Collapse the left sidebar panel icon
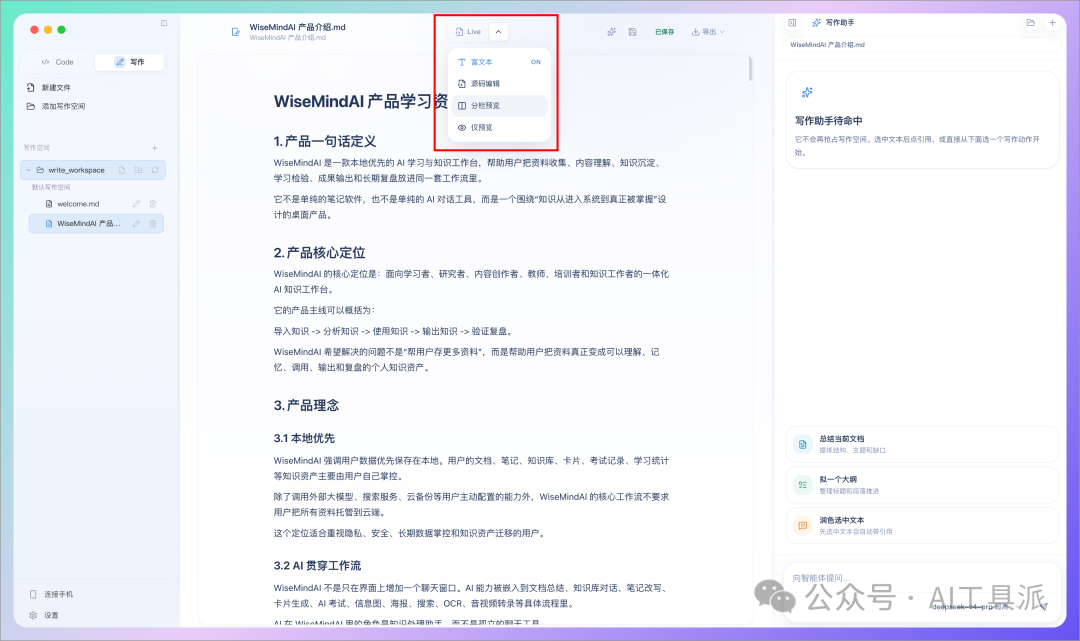Viewport: 1080px width, 641px height. click(x=164, y=23)
